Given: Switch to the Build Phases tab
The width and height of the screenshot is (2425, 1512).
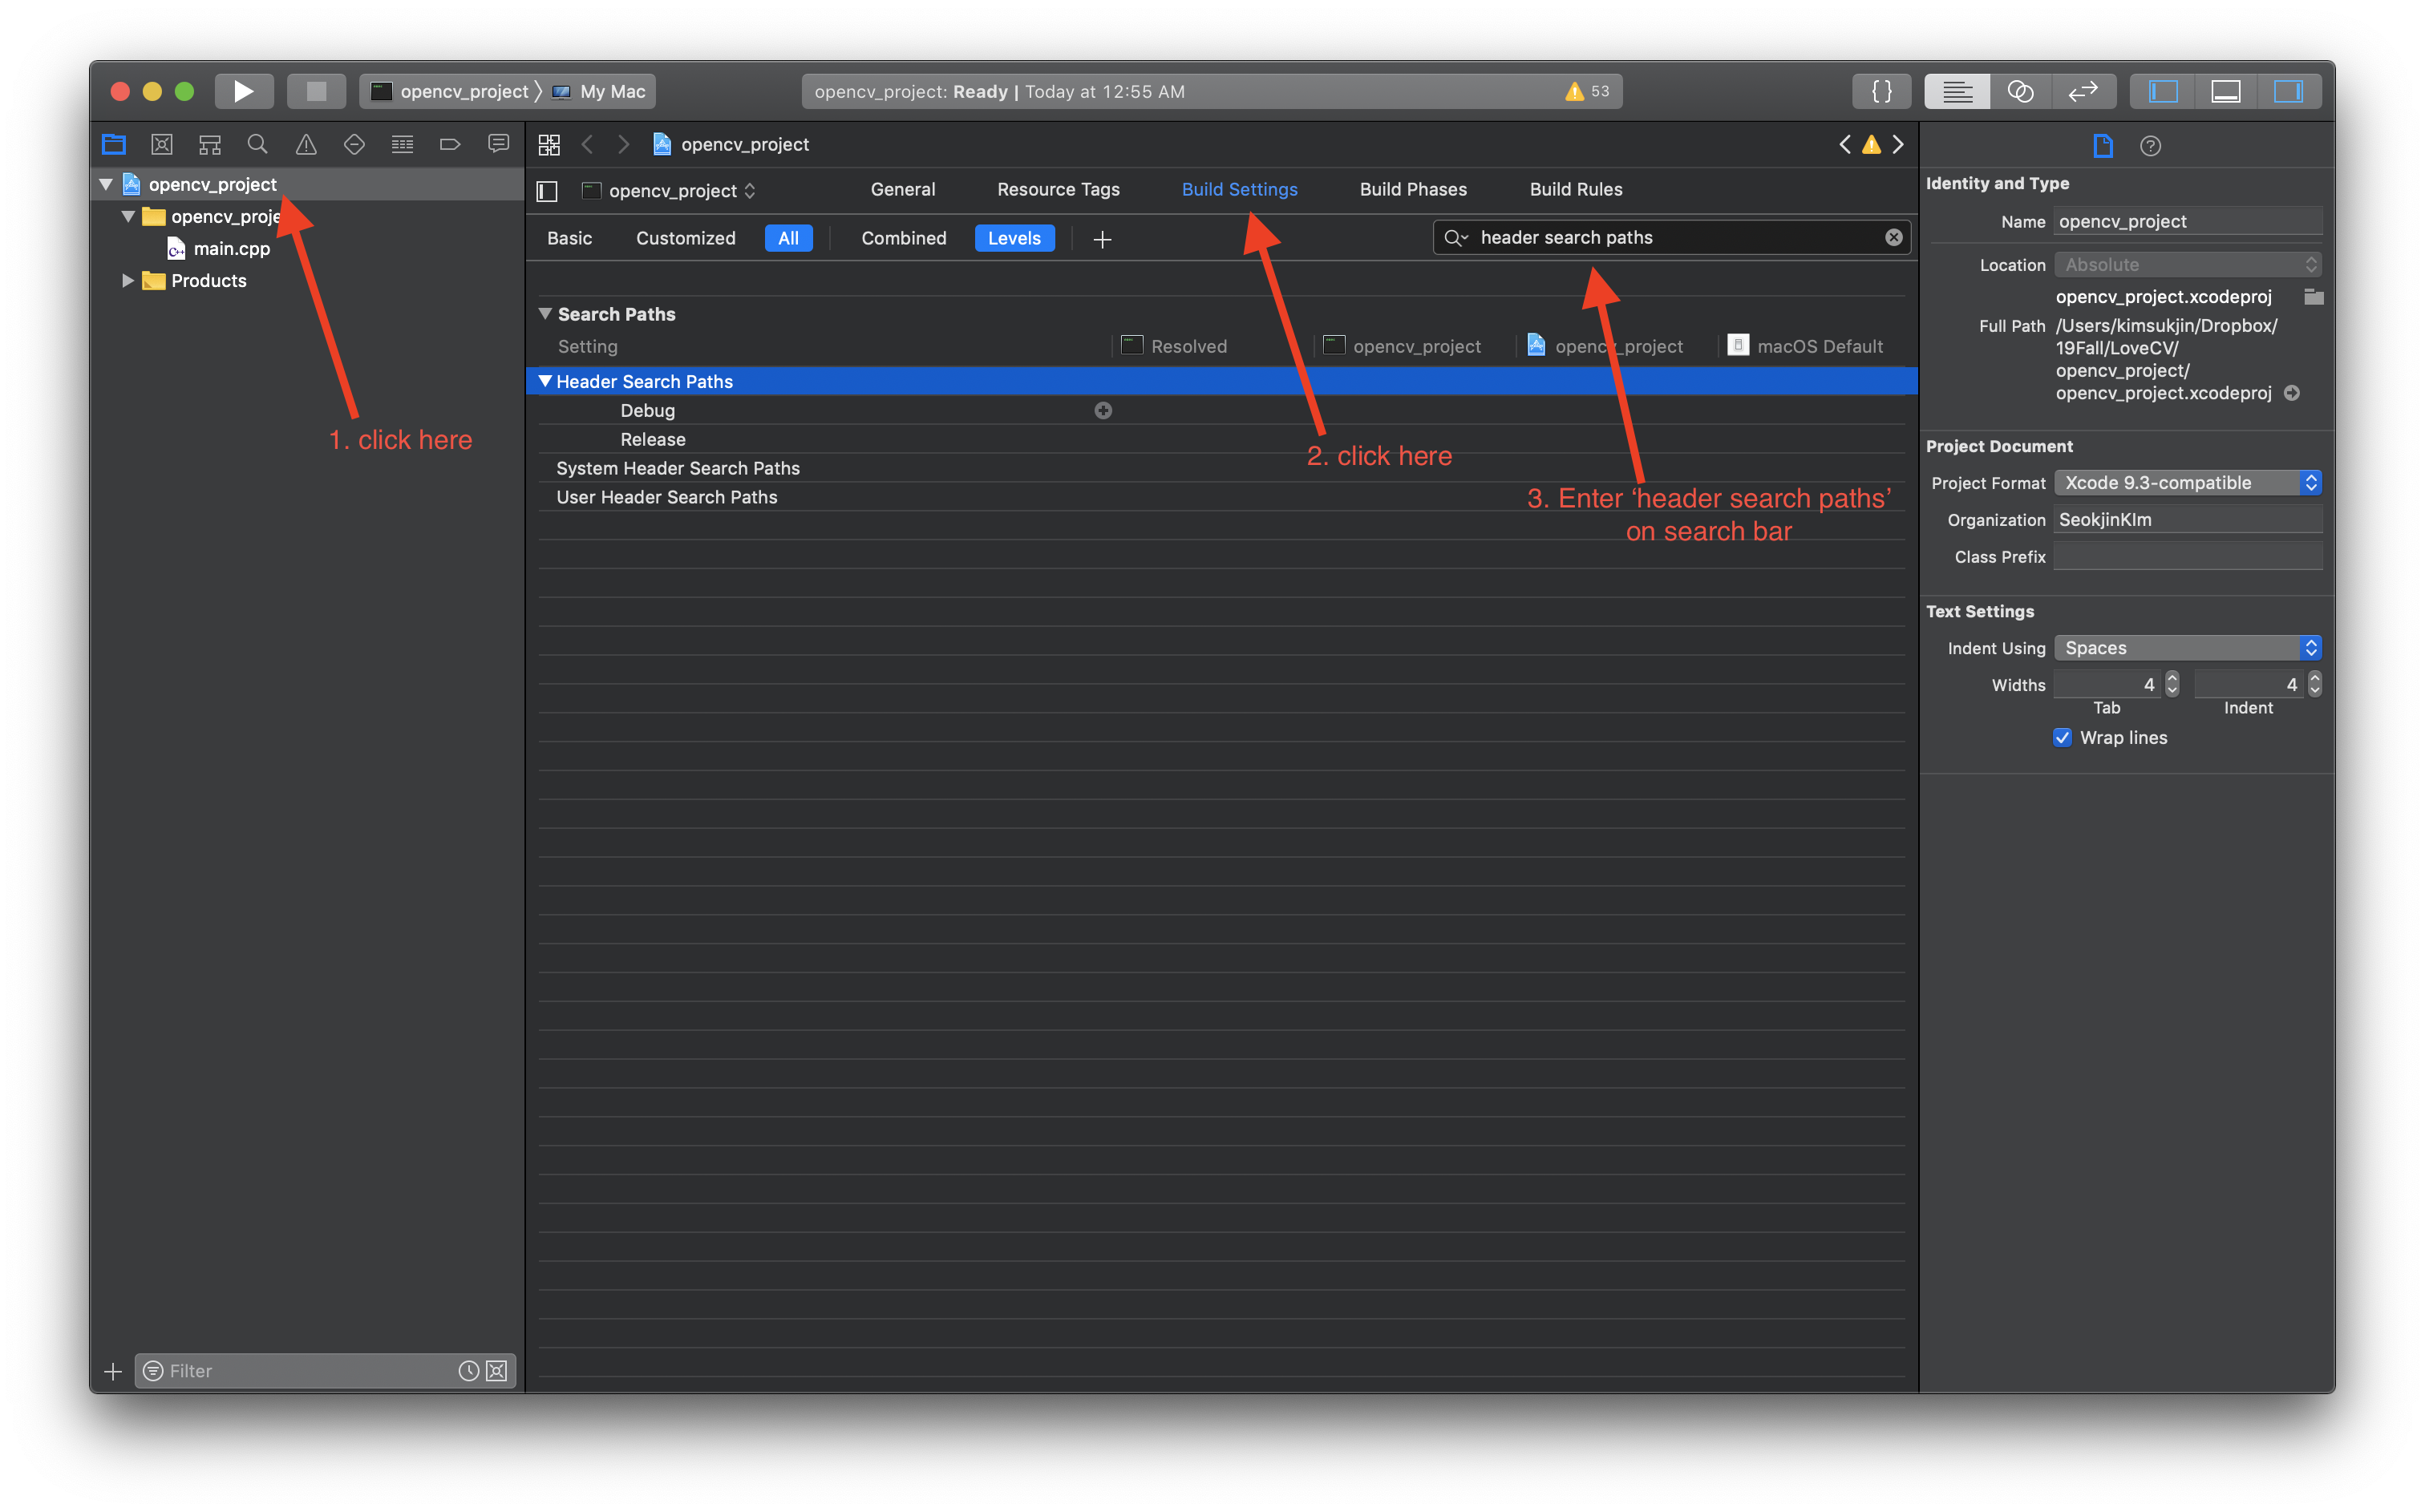Looking at the screenshot, I should (x=1413, y=189).
